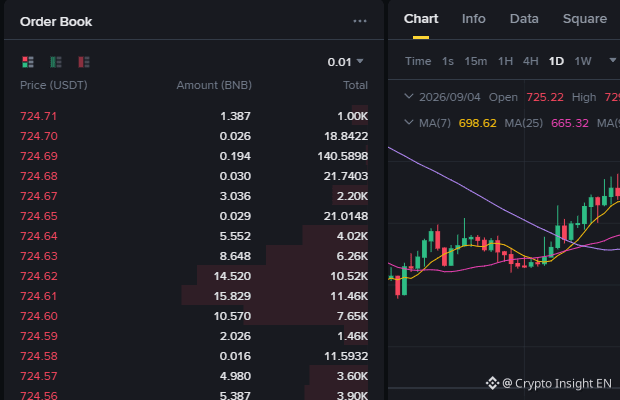Show sell orders only view icon

tap(84, 62)
